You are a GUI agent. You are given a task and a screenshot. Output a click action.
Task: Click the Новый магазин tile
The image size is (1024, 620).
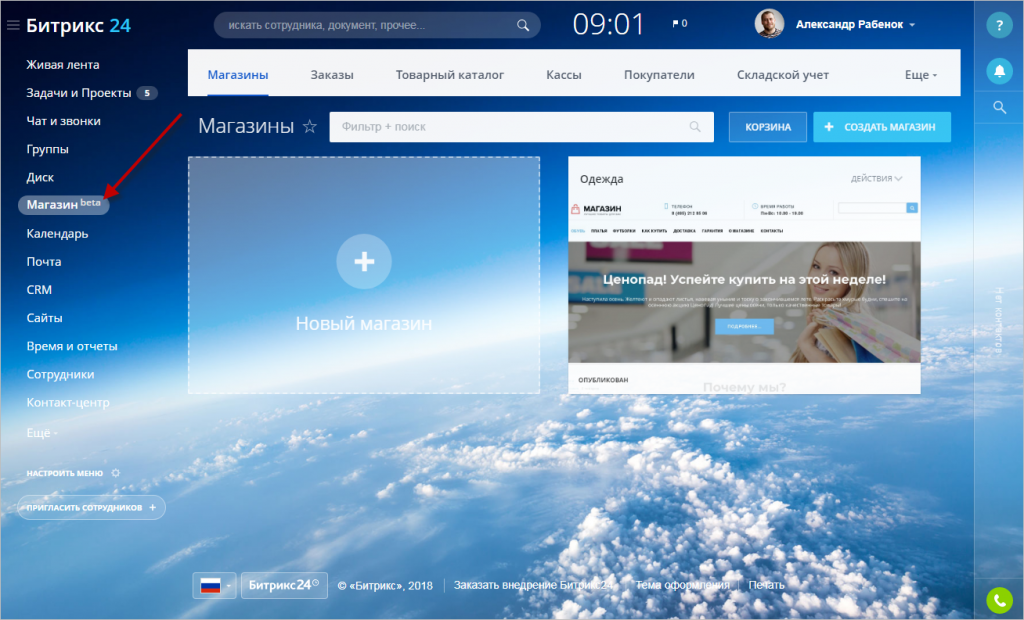point(364,275)
